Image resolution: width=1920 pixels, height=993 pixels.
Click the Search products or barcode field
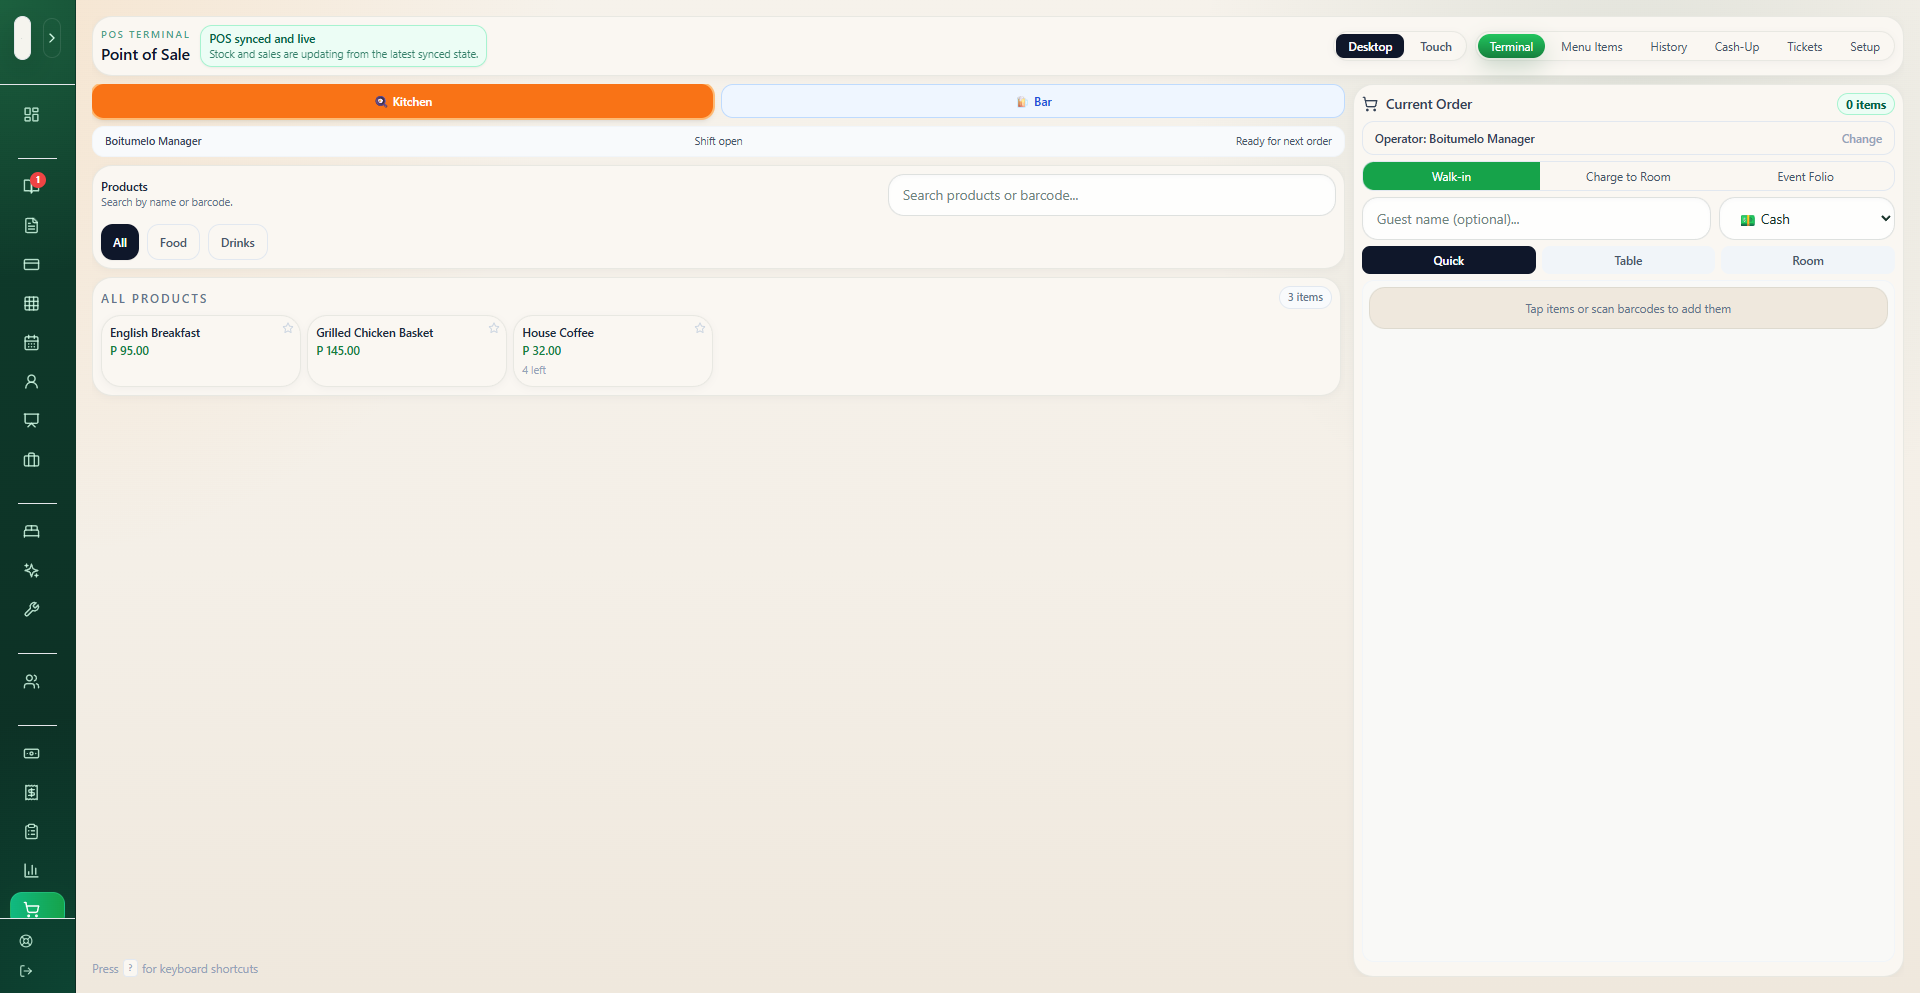(1112, 195)
